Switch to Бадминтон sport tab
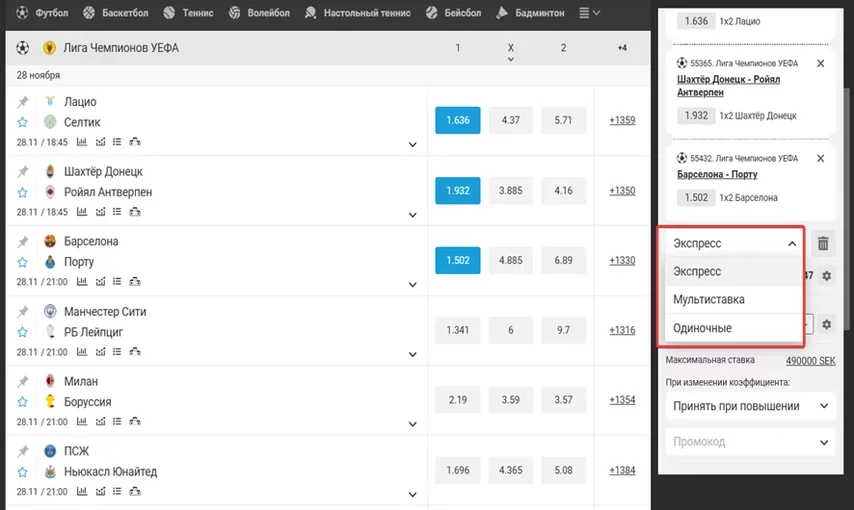This screenshot has height=510, width=854. [x=530, y=13]
